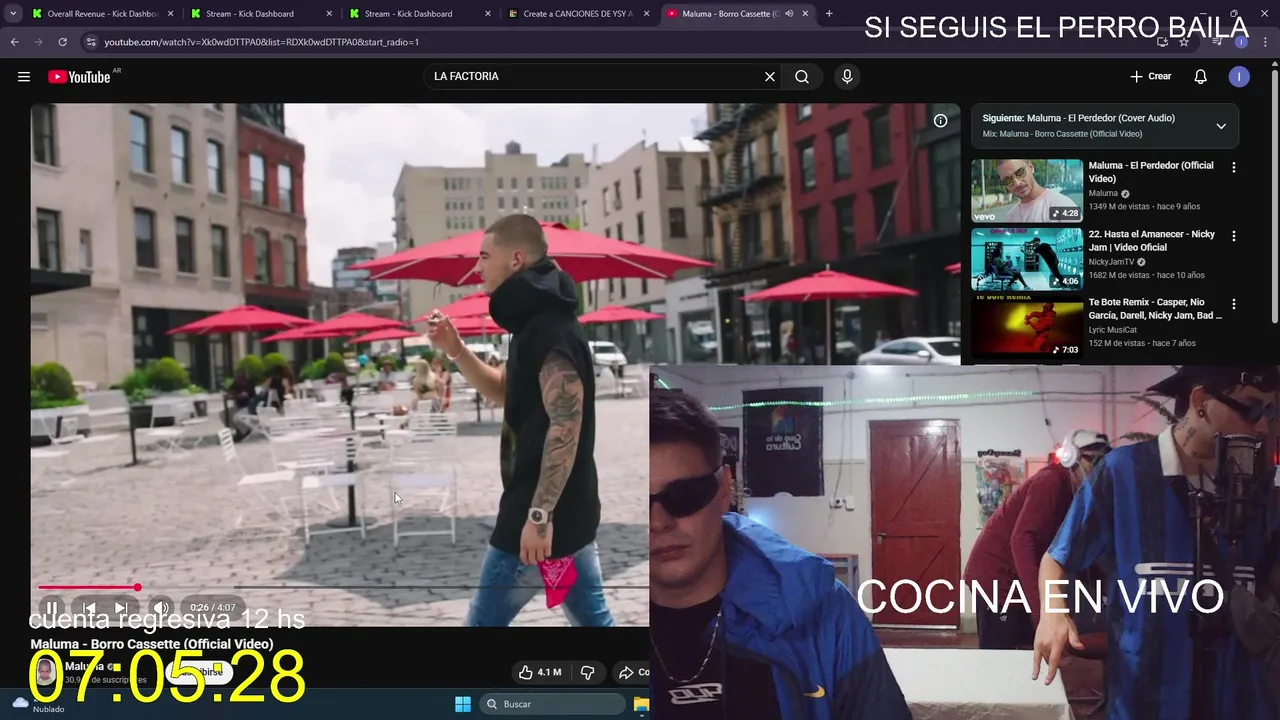The width and height of the screenshot is (1280, 720).
Task: Click the search magnifier button
Action: click(x=802, y=77)
